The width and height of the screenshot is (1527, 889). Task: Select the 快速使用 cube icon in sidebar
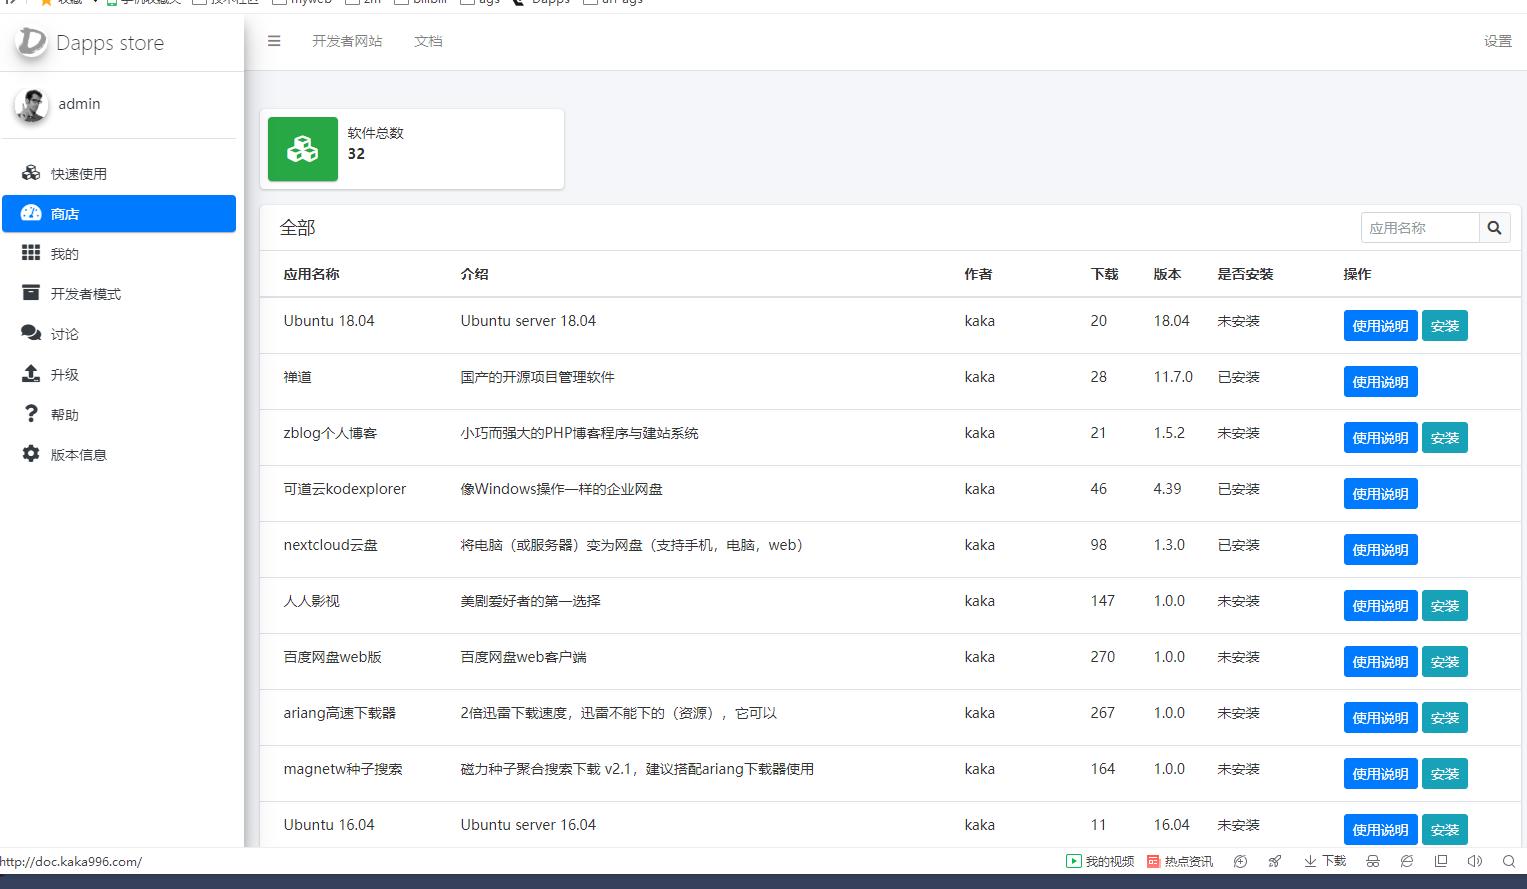[x=30, y=172]
